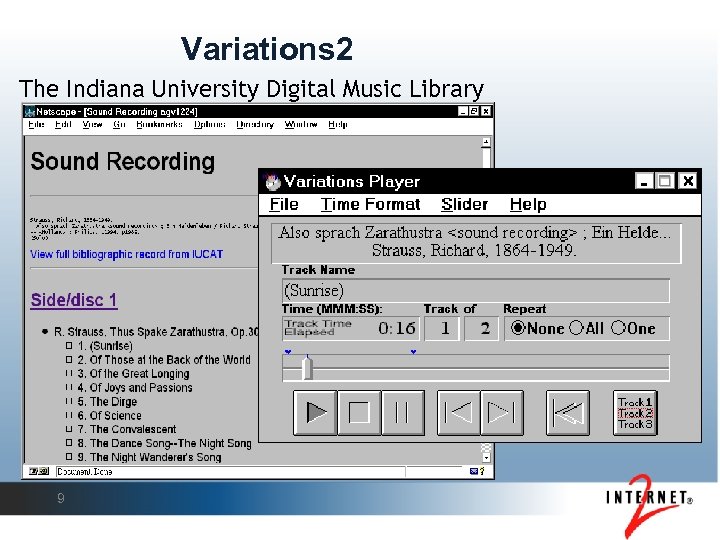
Task: Select track 4. Of Joys and Passions
Action: (135, 388)
